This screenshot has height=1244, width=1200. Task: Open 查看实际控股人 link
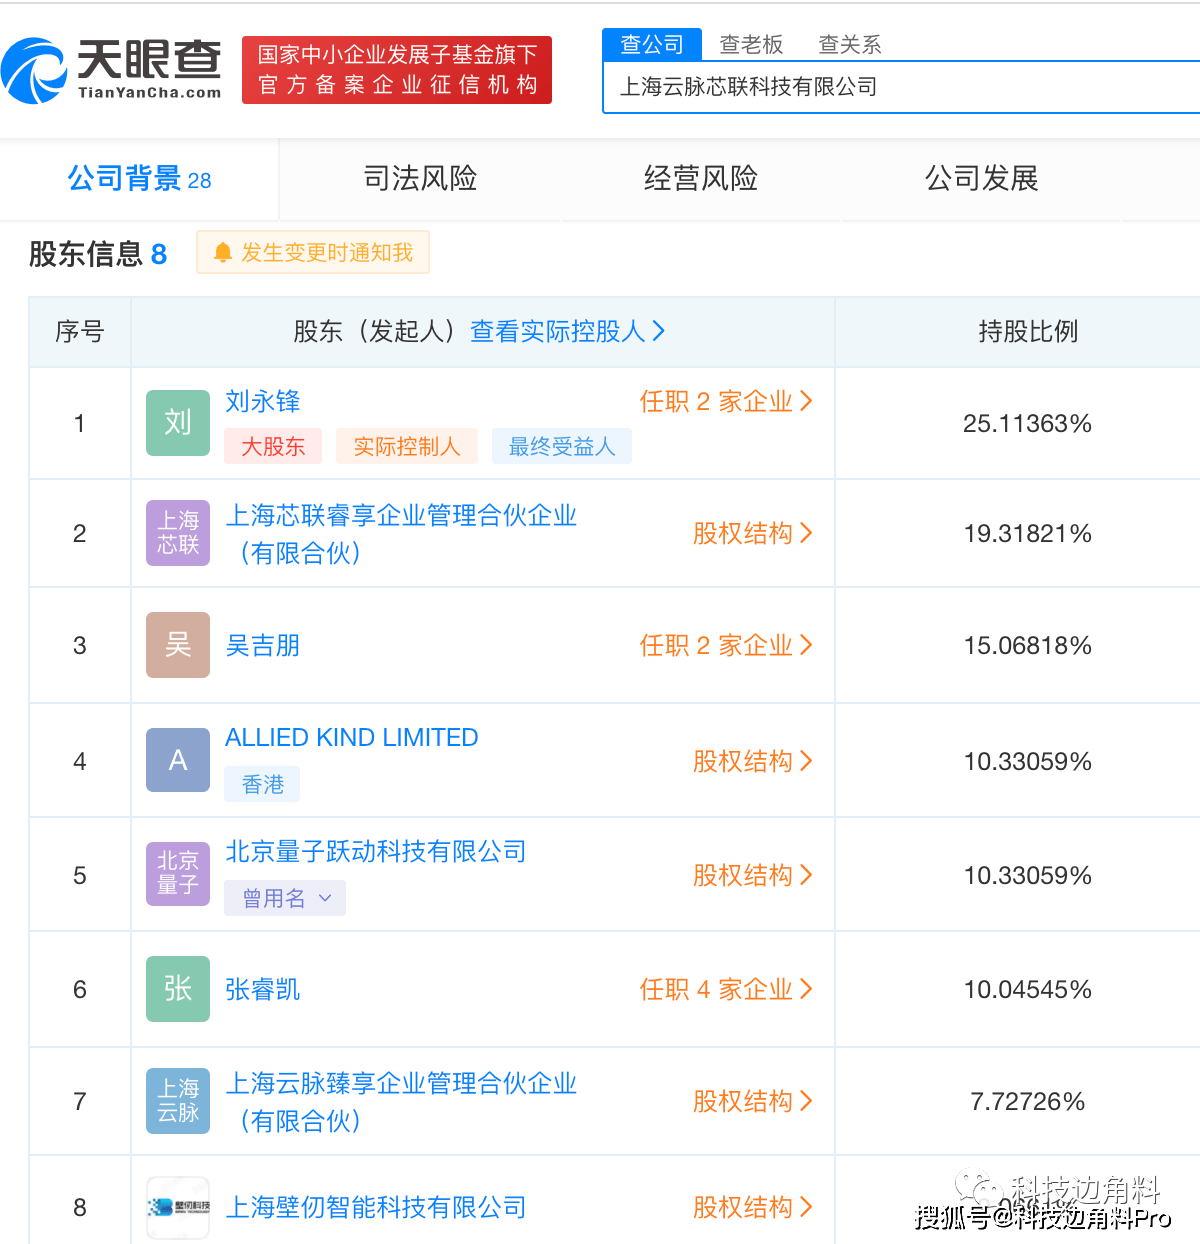click(x=568, y=331)
